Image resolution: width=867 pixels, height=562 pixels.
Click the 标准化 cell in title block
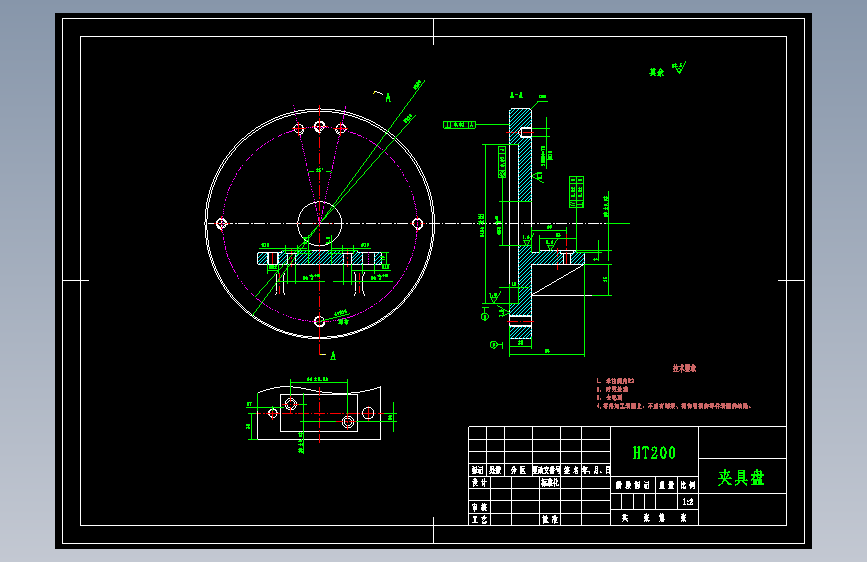550,482
